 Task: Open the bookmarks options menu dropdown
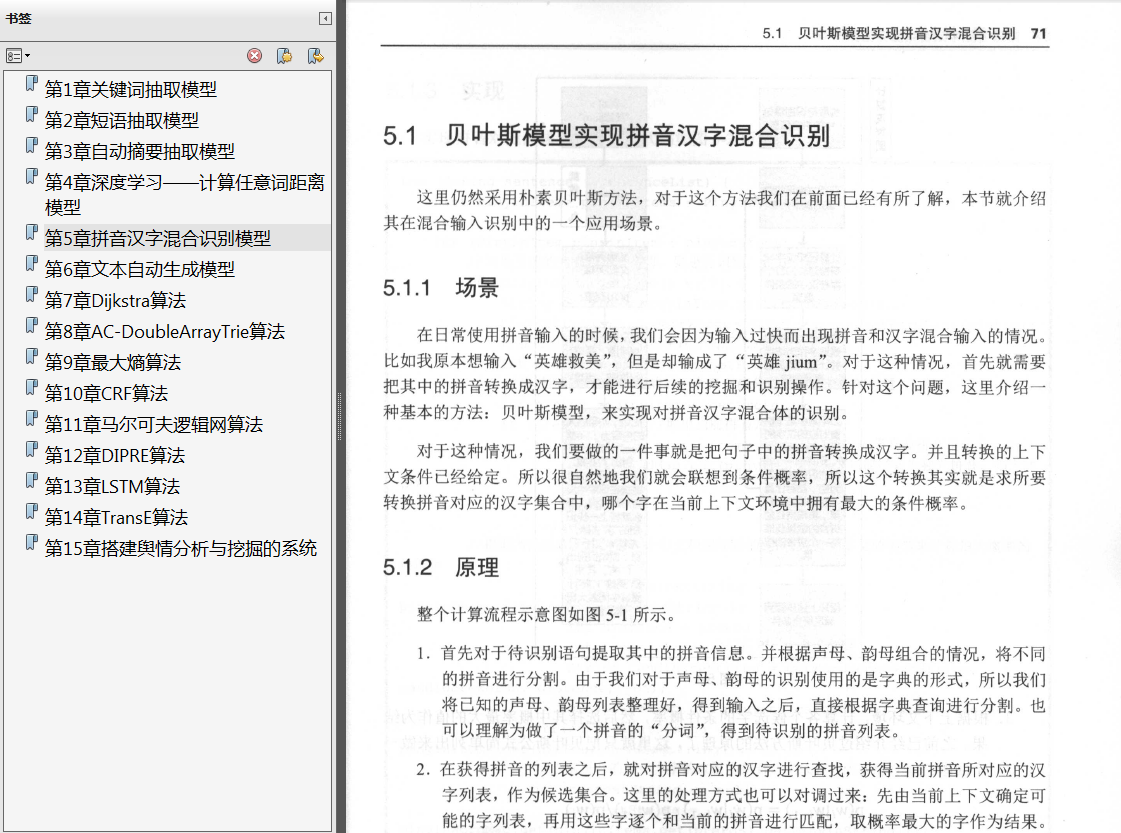click(x=18, y=56)
